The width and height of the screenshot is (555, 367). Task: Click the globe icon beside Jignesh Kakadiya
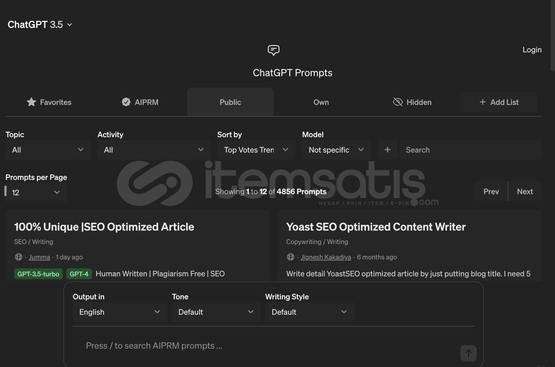(x=290, y=257)
